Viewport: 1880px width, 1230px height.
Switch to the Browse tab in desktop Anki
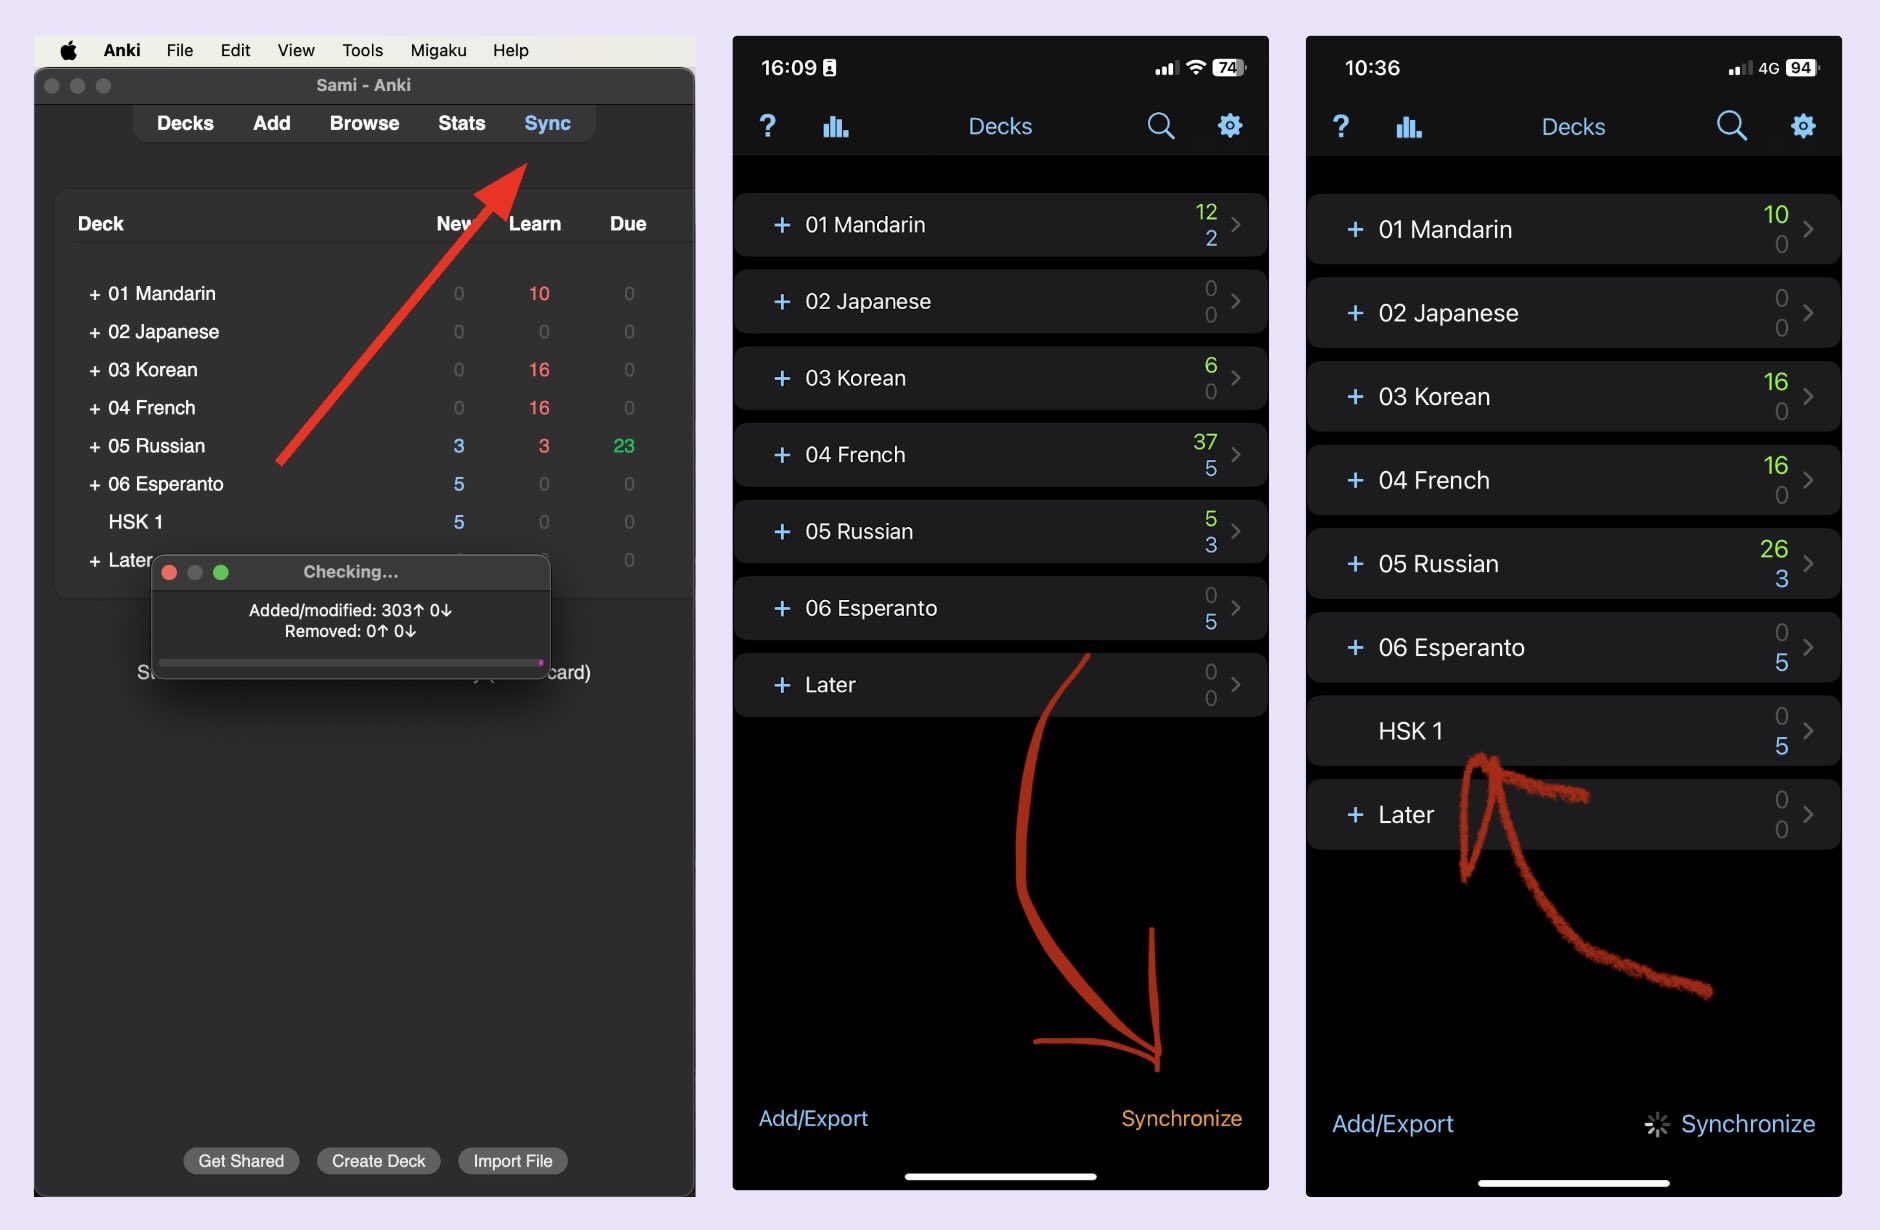click(363, 123)
